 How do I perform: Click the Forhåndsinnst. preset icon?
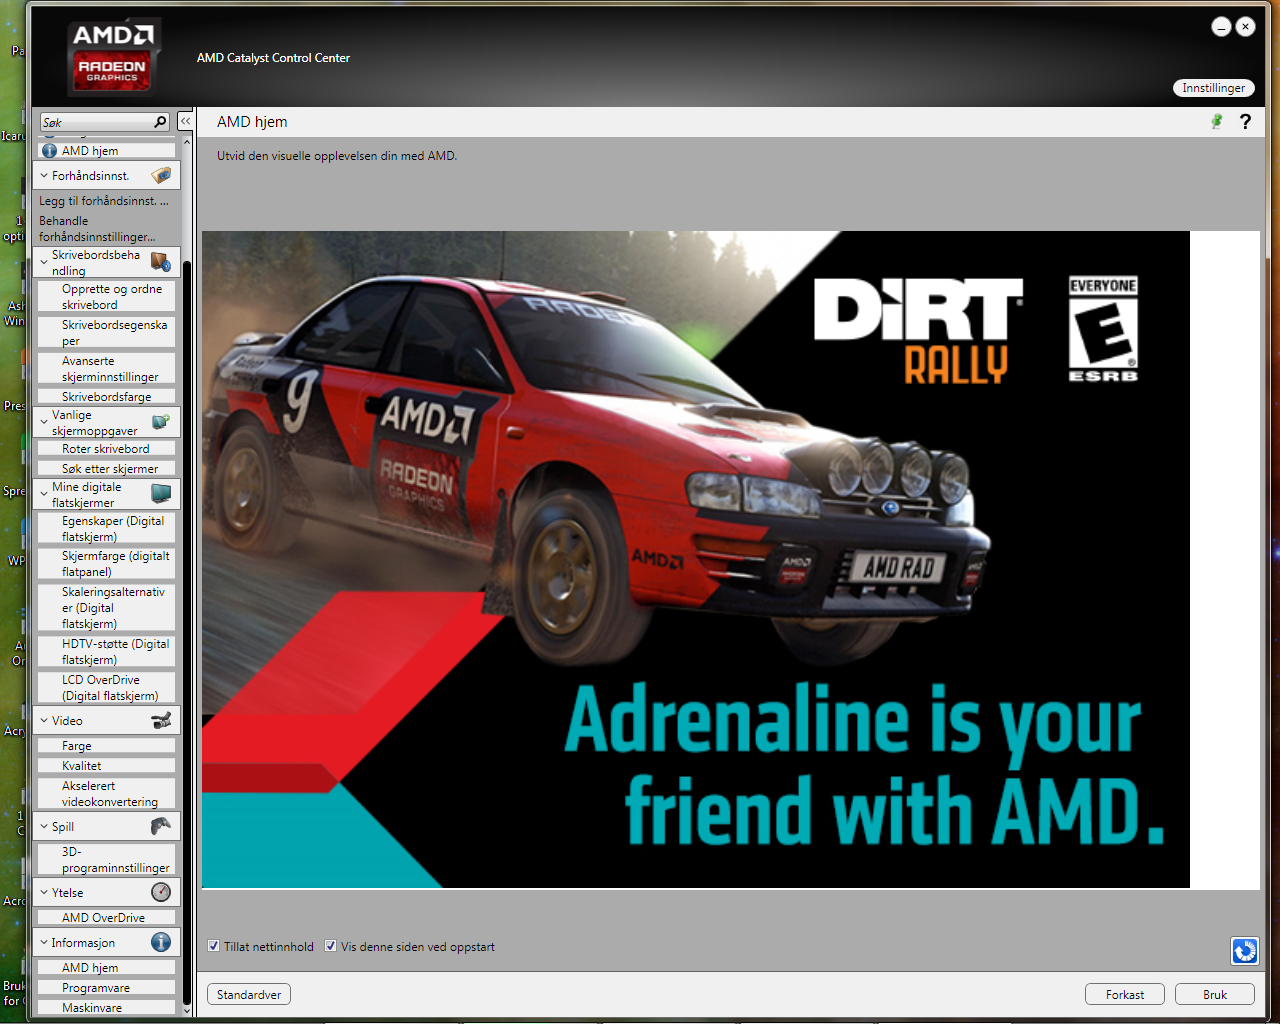point(161,175)
